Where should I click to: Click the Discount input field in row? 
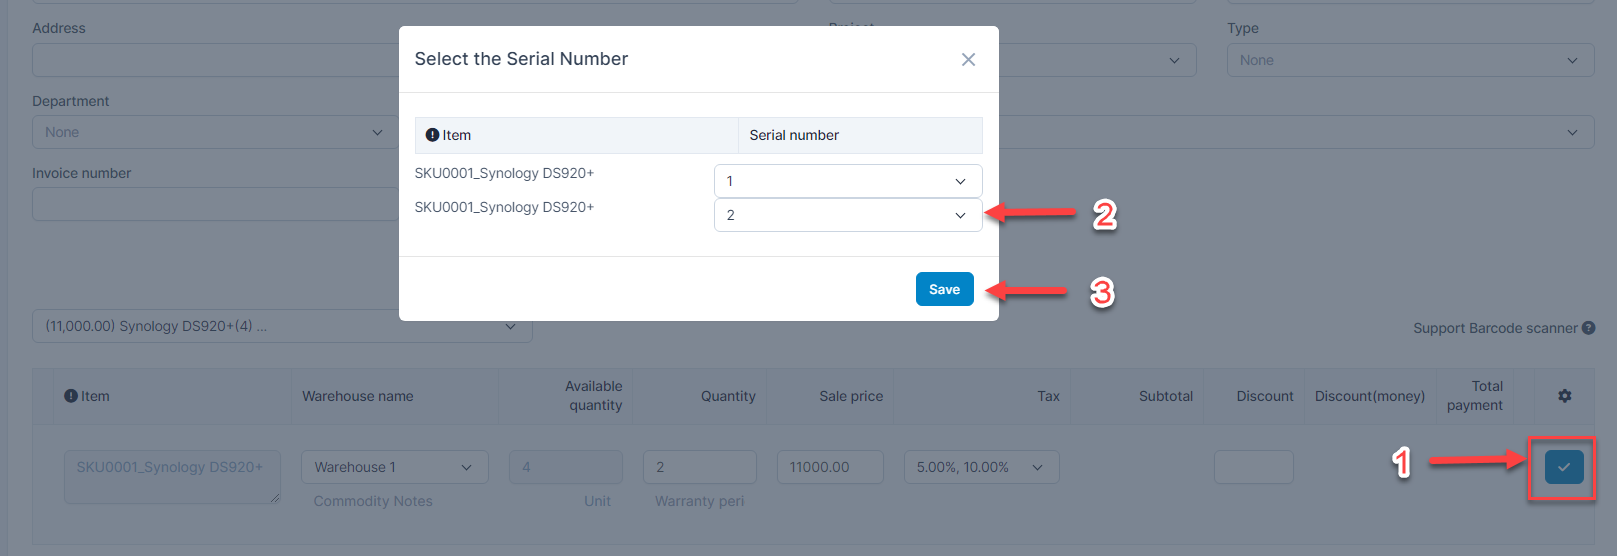click(x=1253, y=467)
